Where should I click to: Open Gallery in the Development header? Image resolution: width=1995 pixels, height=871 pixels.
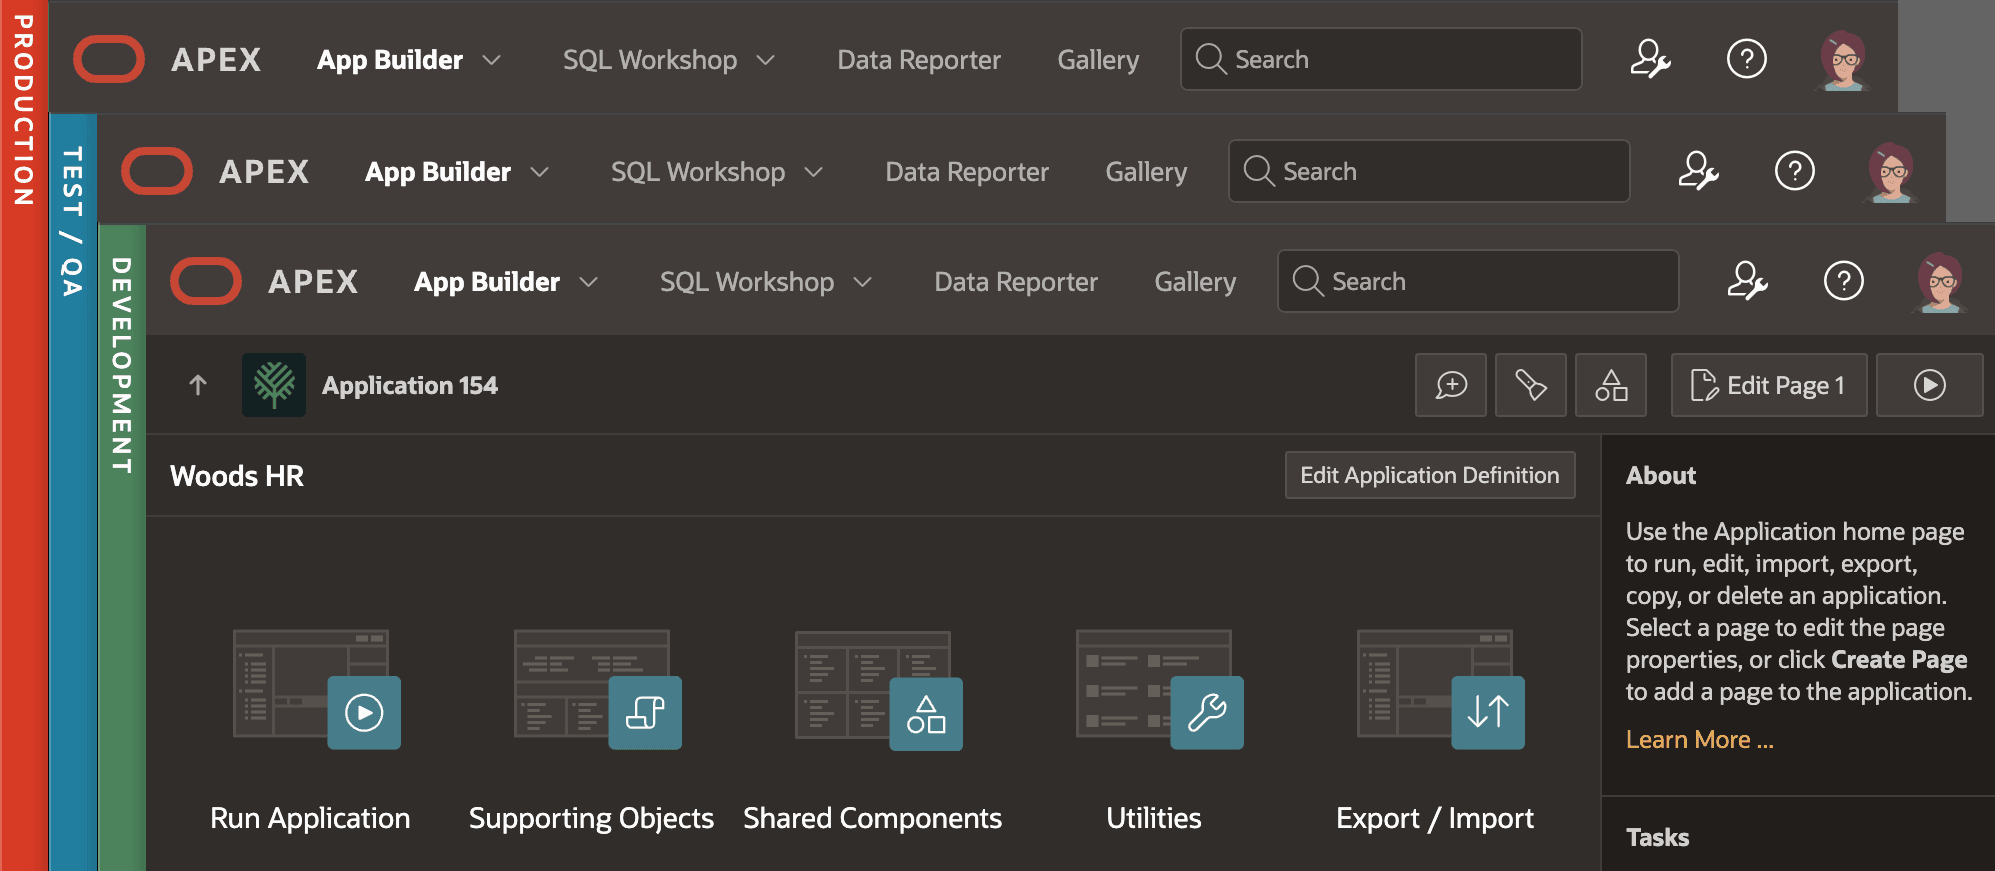[x=1195, y=282]
